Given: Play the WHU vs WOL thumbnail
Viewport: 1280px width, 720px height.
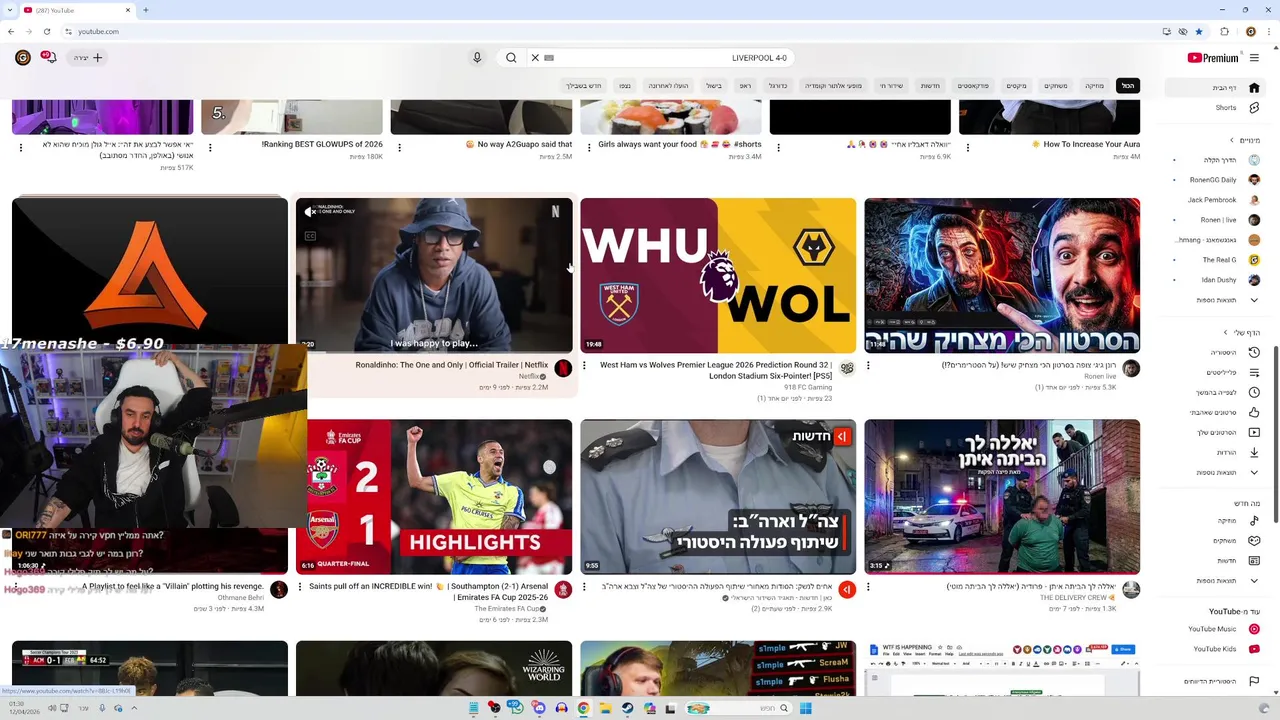Looking at the screenshot, I should [718, 275].
